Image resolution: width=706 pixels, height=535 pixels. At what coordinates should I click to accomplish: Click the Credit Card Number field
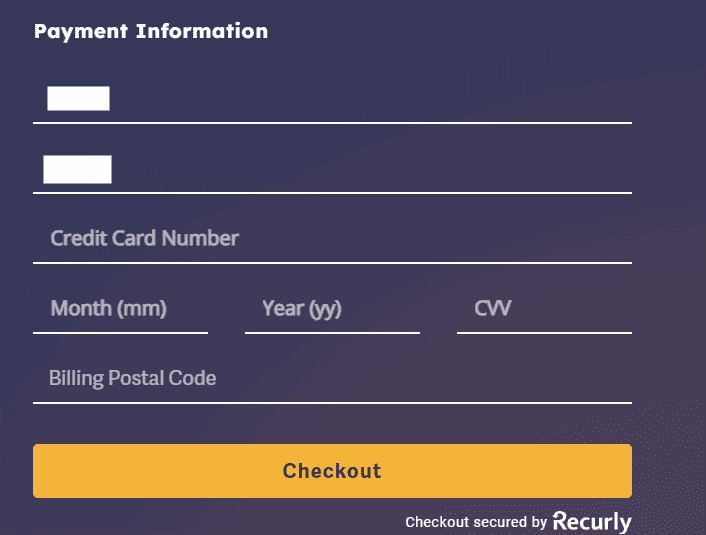(x=332, y=239)
